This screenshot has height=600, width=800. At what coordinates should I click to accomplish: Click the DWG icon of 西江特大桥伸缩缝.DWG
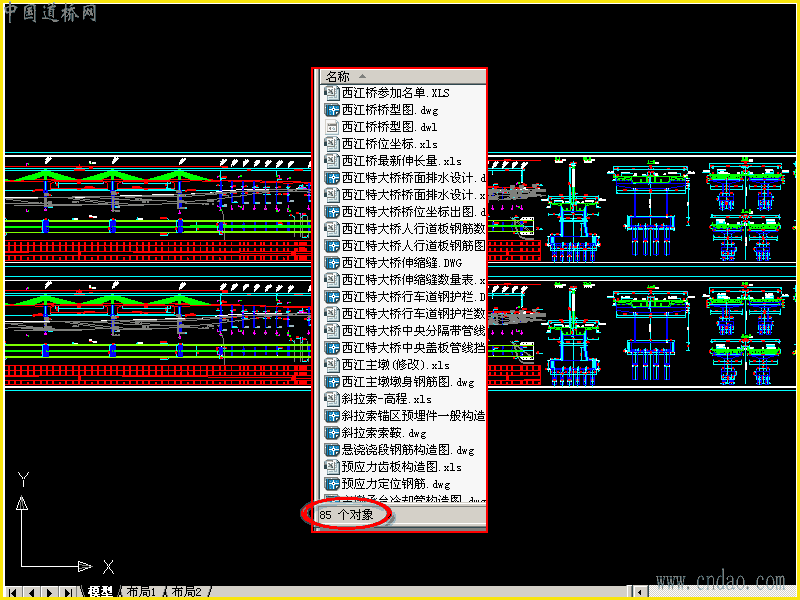[x=332, y=263]
